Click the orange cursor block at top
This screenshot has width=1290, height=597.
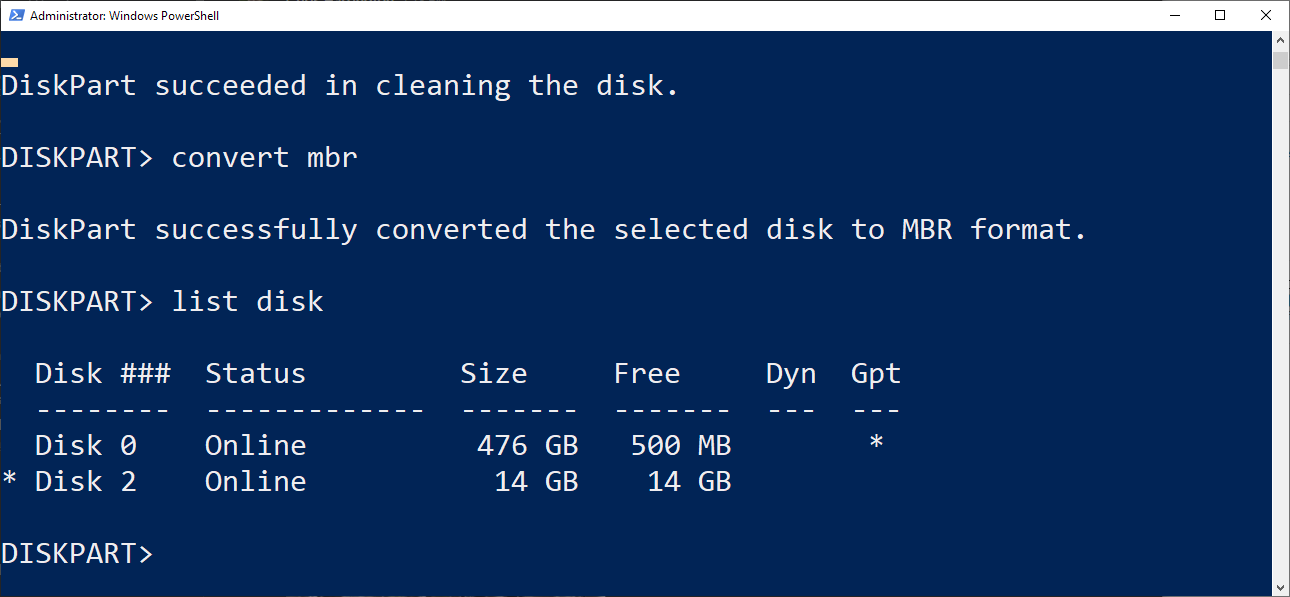click(x=9, y=62)
